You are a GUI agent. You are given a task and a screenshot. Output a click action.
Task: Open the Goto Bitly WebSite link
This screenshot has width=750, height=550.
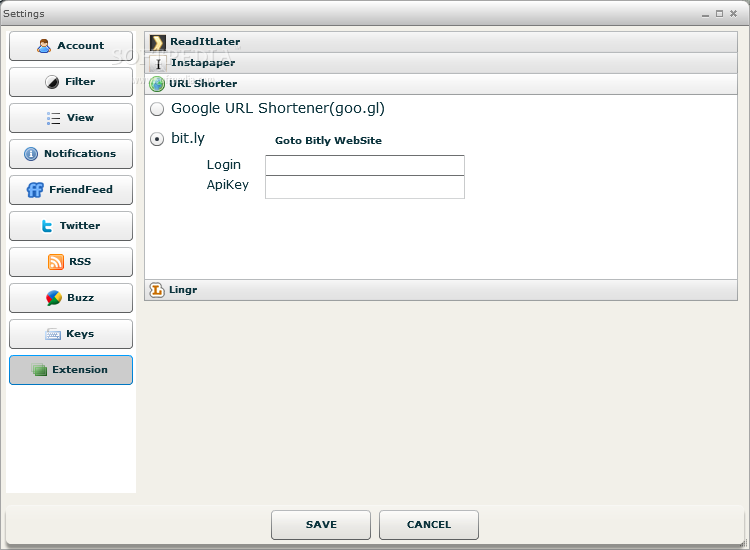[x=328, y=141]
